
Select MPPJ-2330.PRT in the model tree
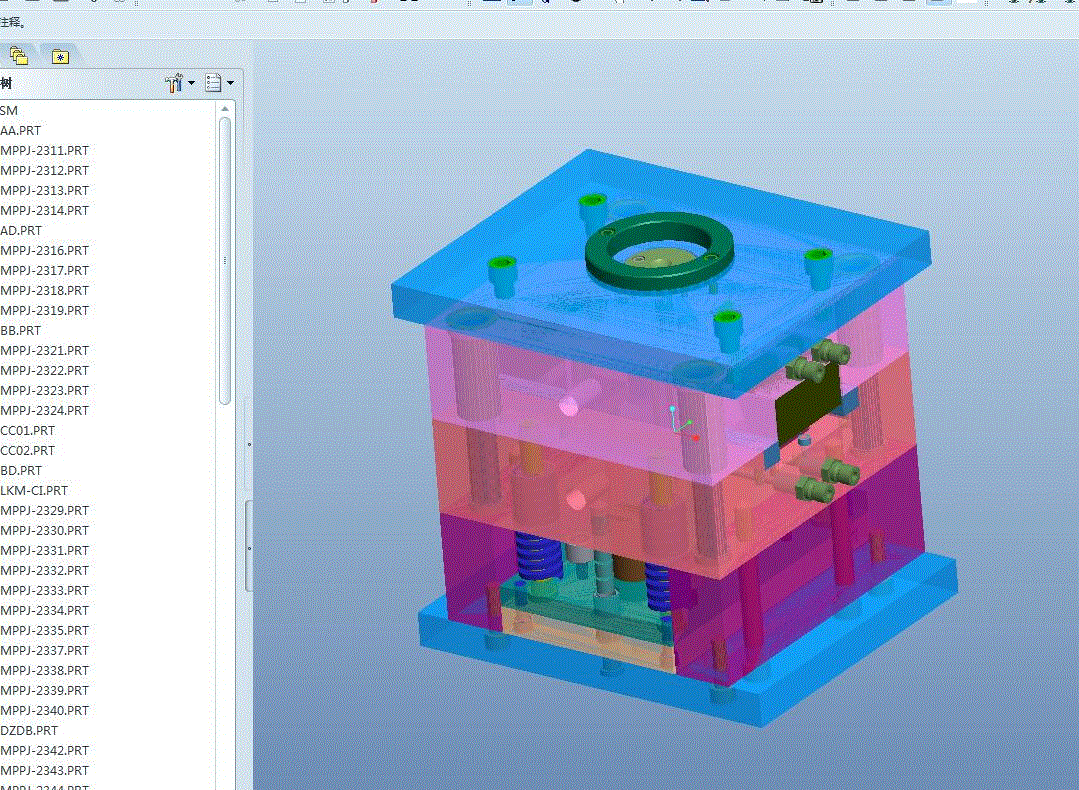(45, 530)
